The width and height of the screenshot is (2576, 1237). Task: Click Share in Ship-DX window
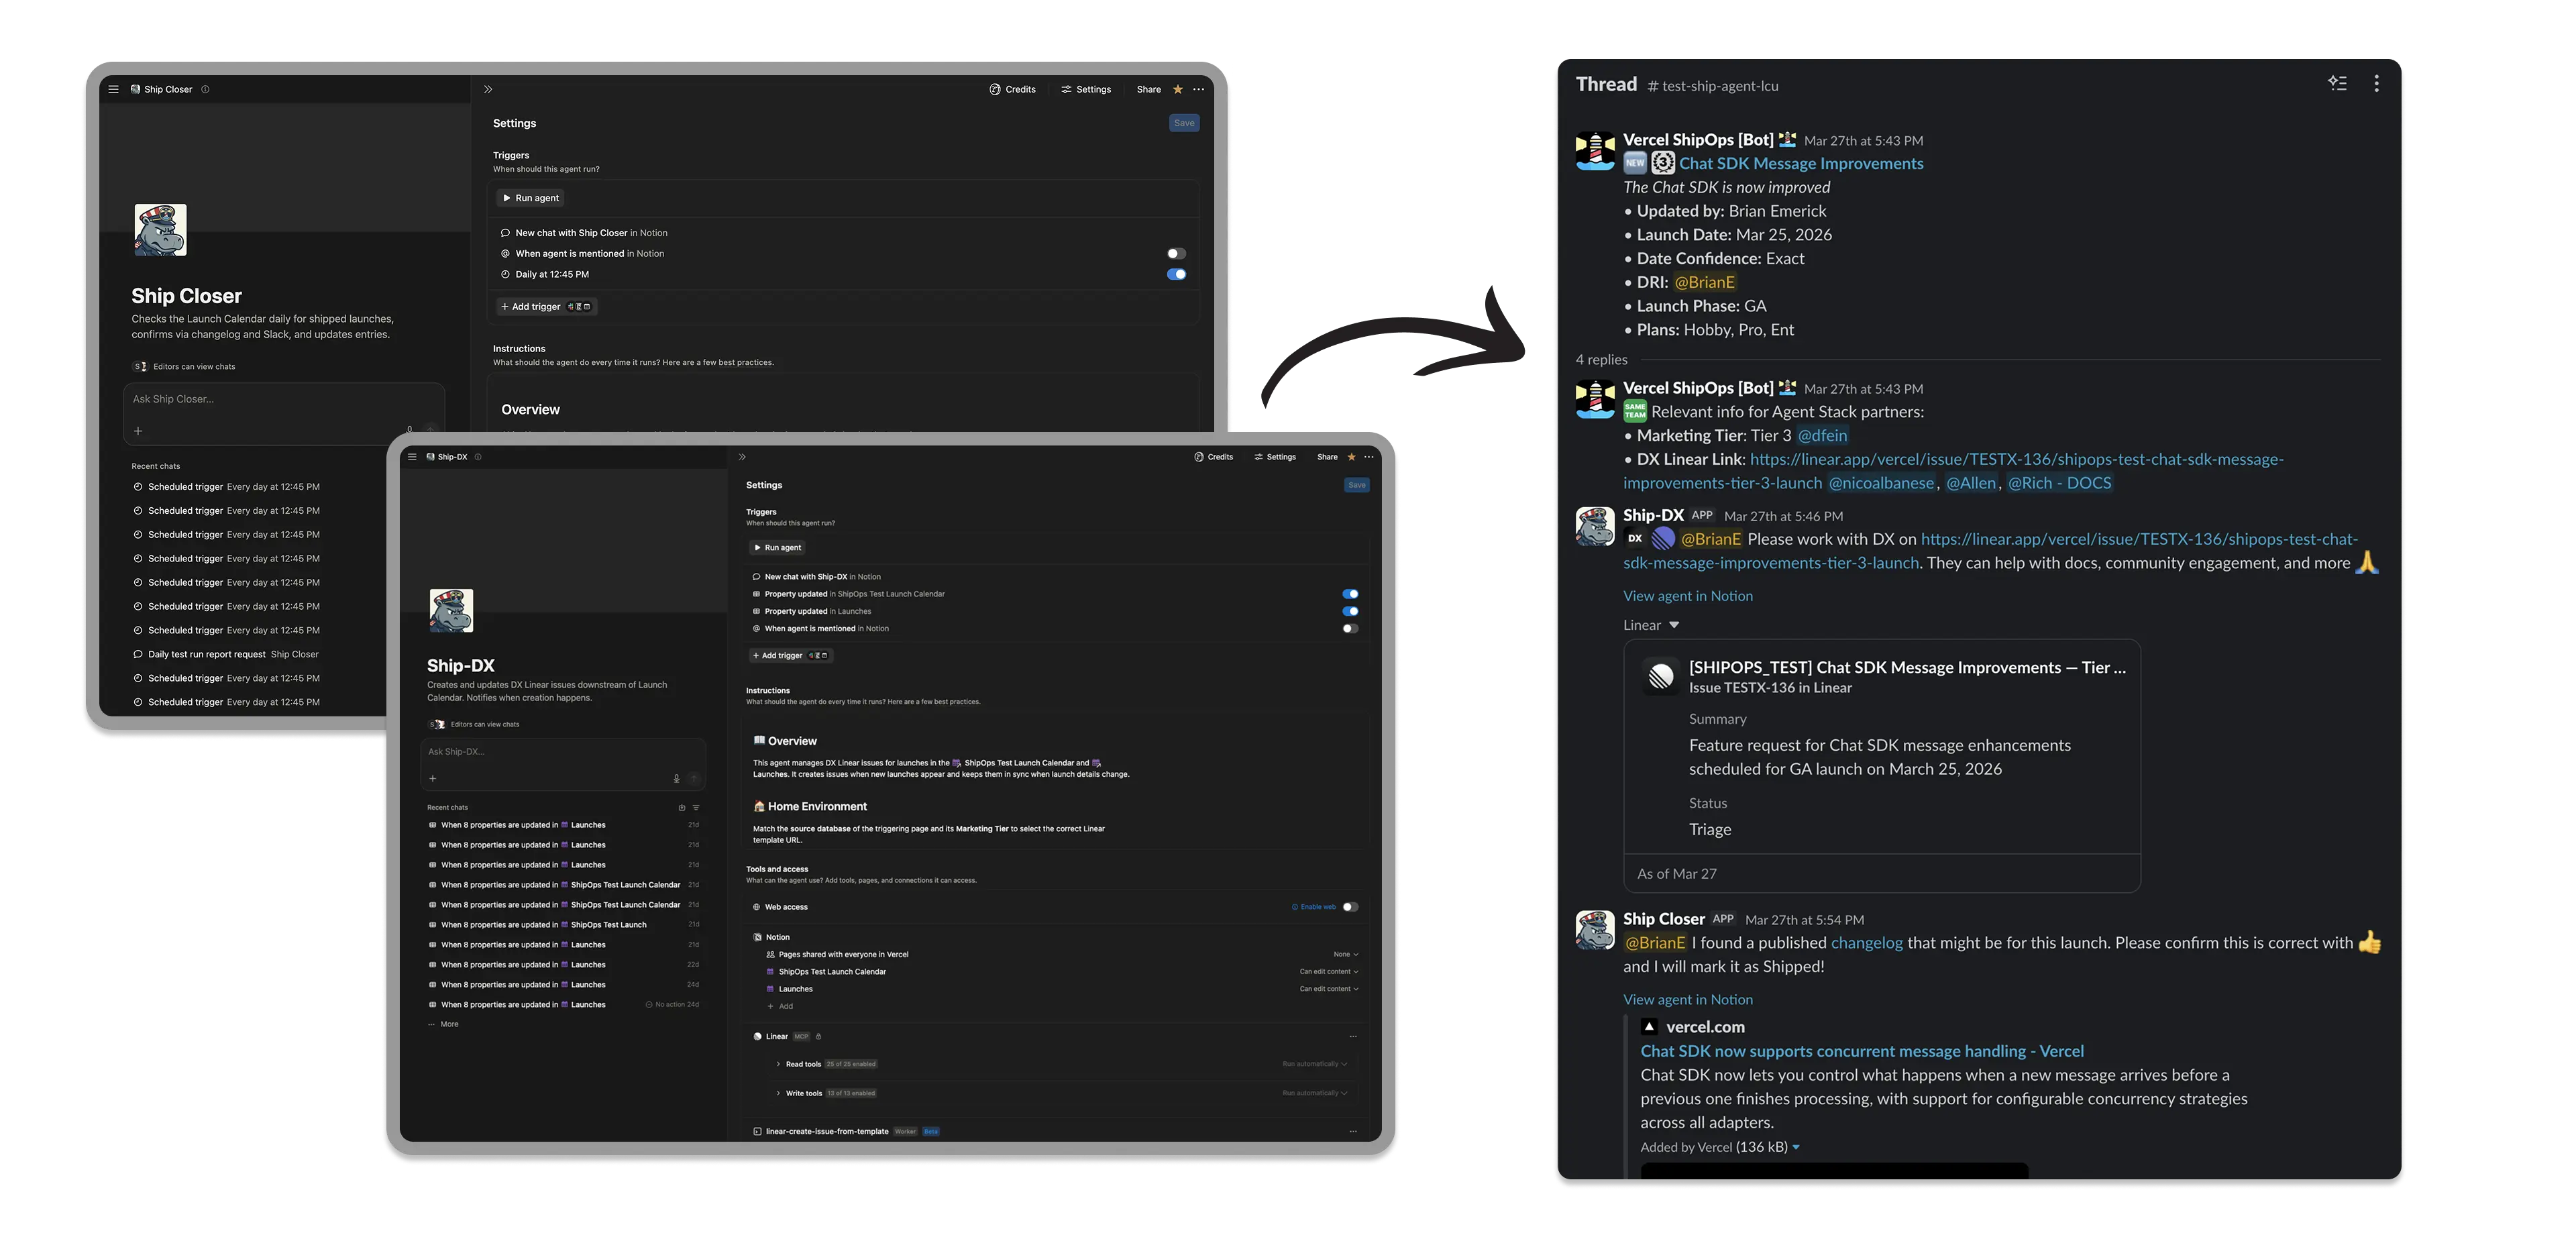point(1327,457)
